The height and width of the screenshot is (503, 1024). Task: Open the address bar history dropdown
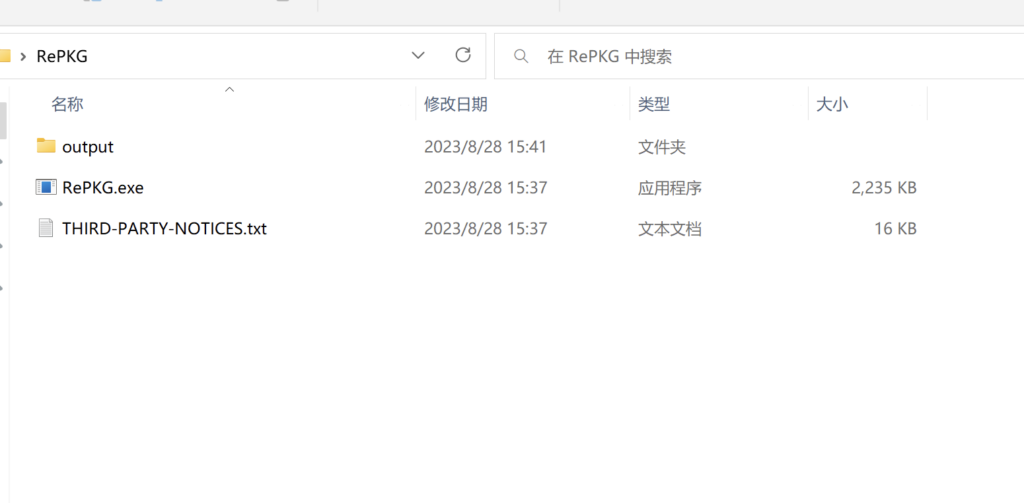click(x=418, y=56)
